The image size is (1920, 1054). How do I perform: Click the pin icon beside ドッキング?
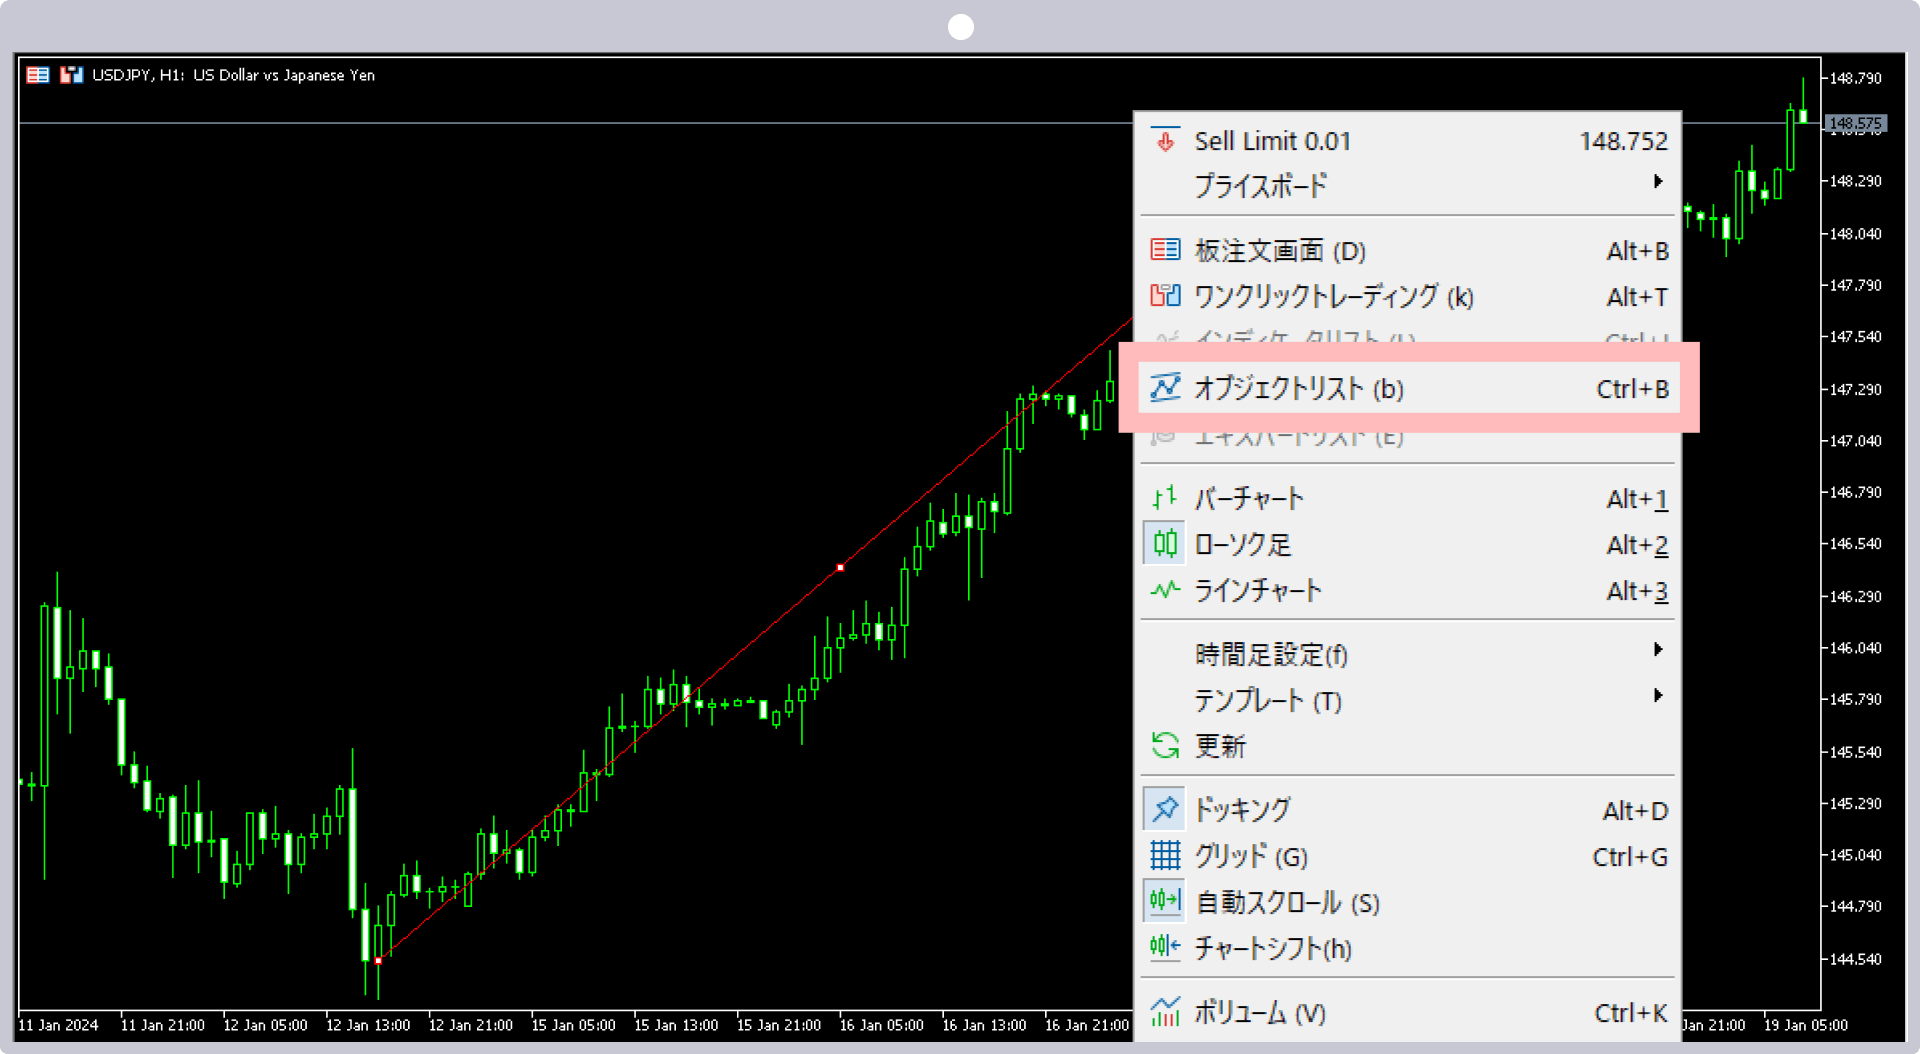1165,810
